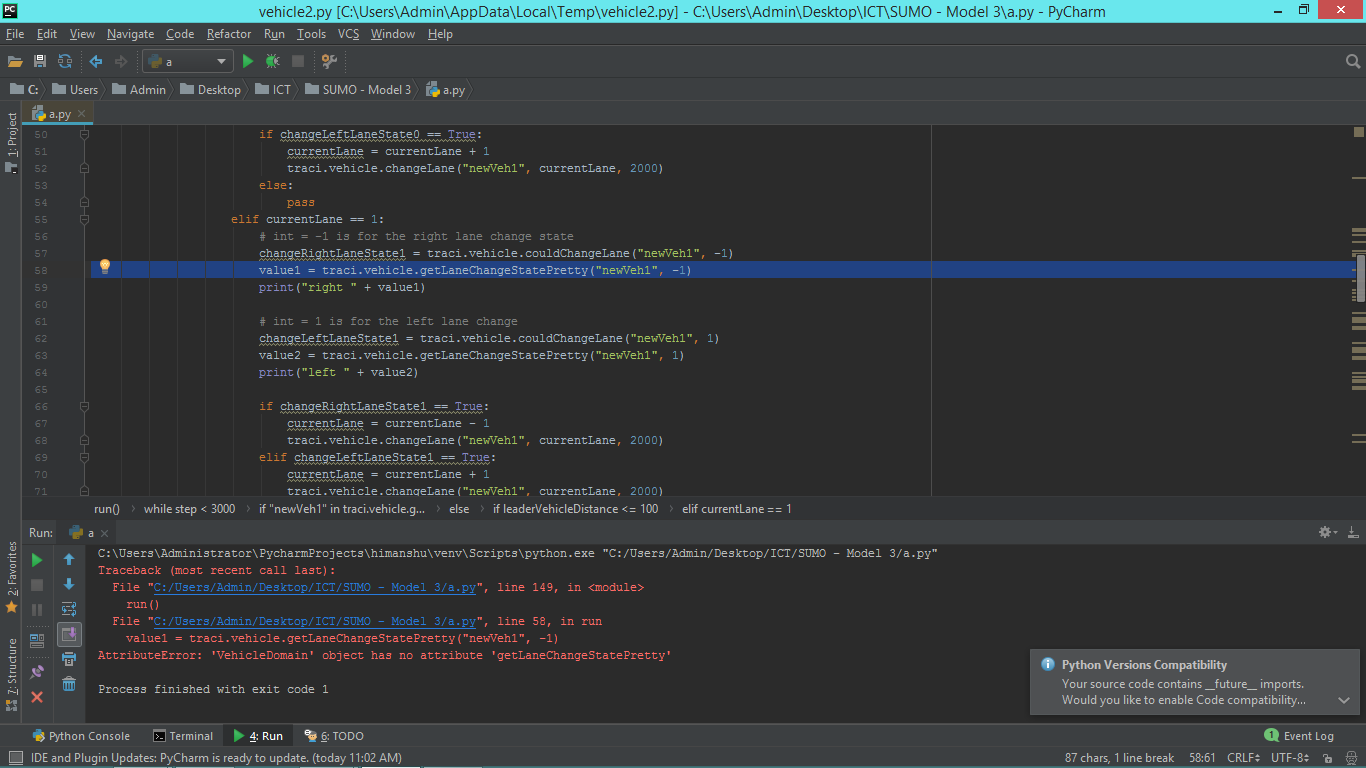Screen dimensions: 1366x768
Task: Click the Search Everywhere magnifier icon
Action: [1353, 62]
